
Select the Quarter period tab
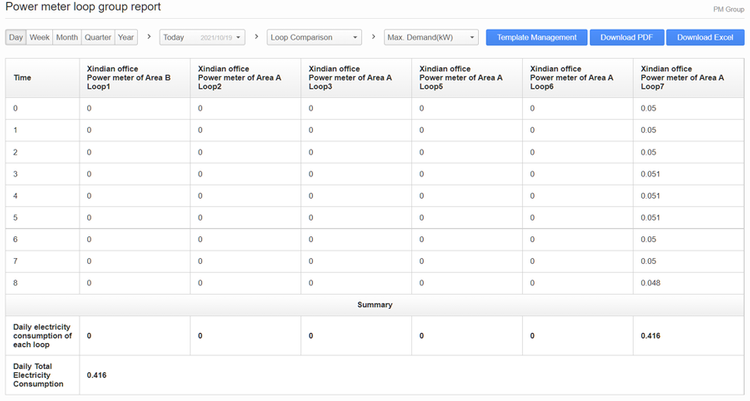[98, 38]
